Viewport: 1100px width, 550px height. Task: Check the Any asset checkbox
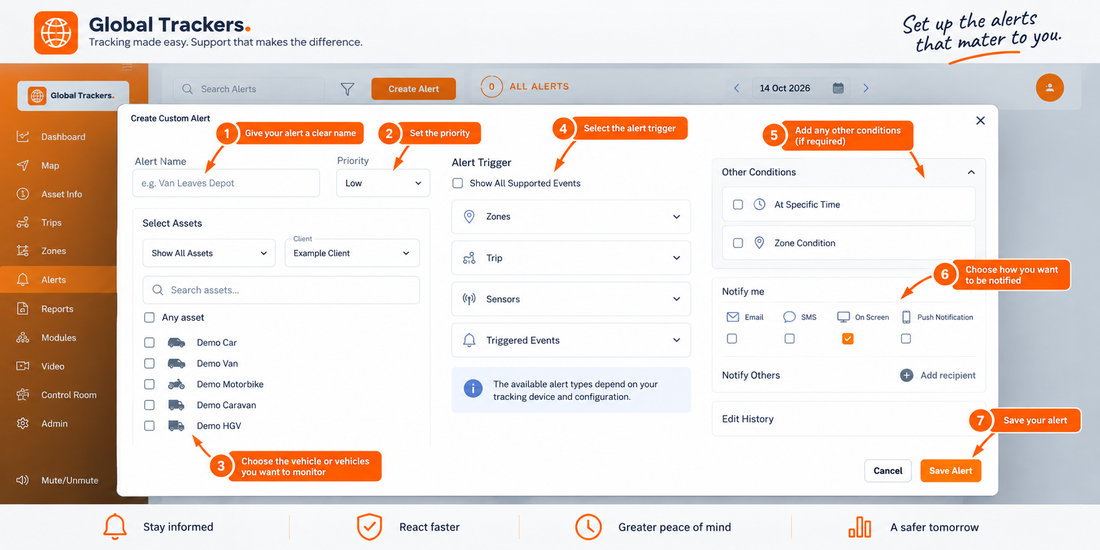(149, 317)
